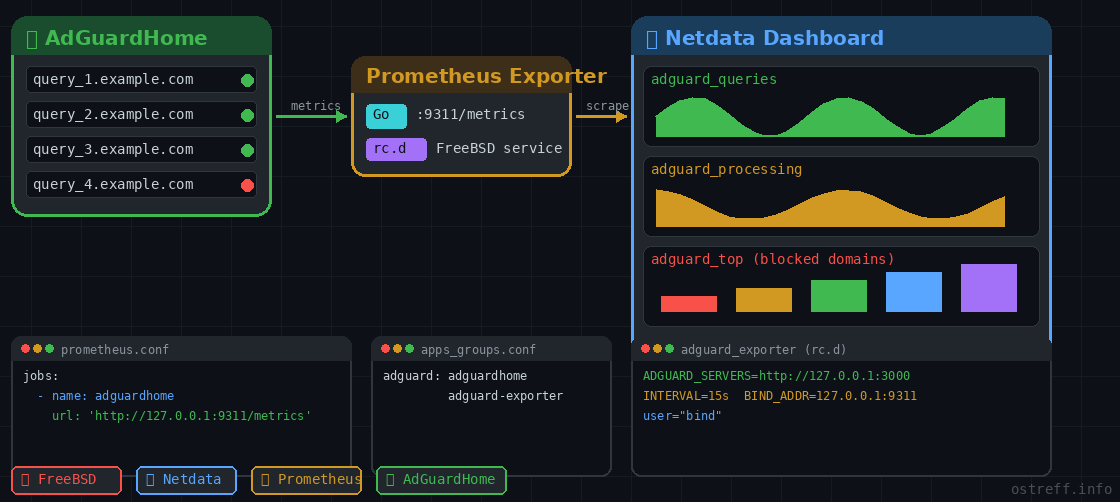Click the metrics arrow label
Image resolution: width=1120 pixels, height=502 pixels.
click(x=316, y=106)
